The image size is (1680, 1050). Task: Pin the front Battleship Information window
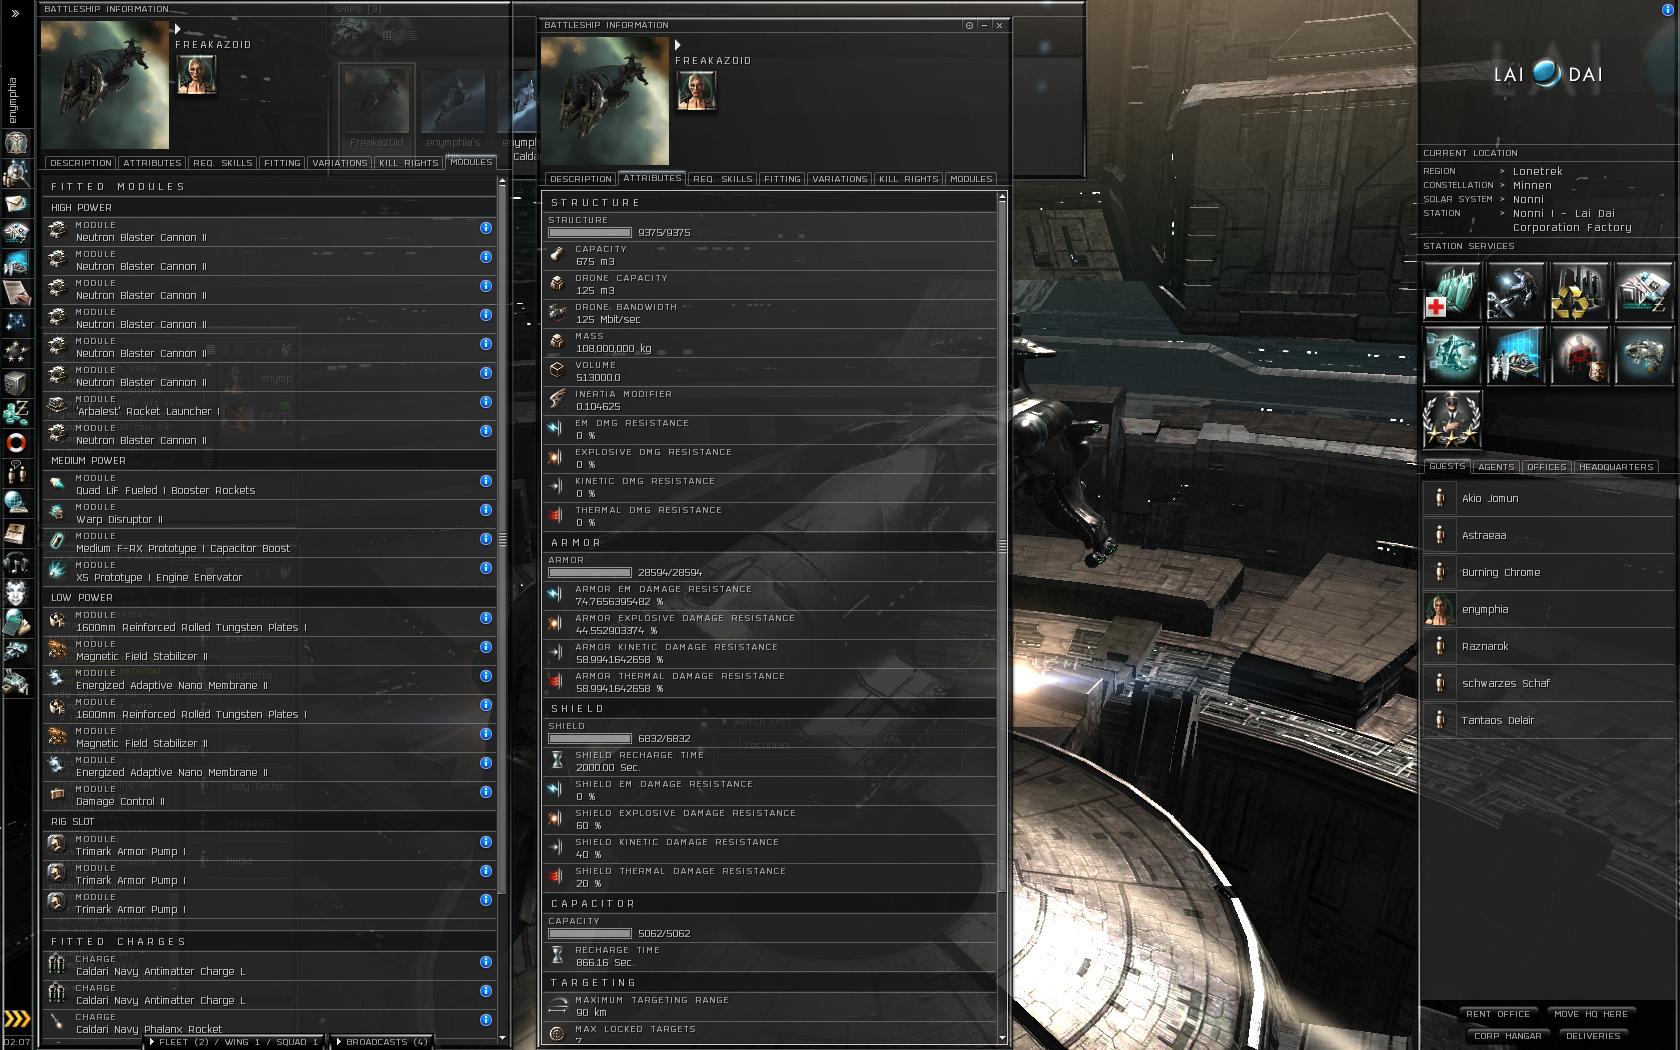click(x=969, y=25)
